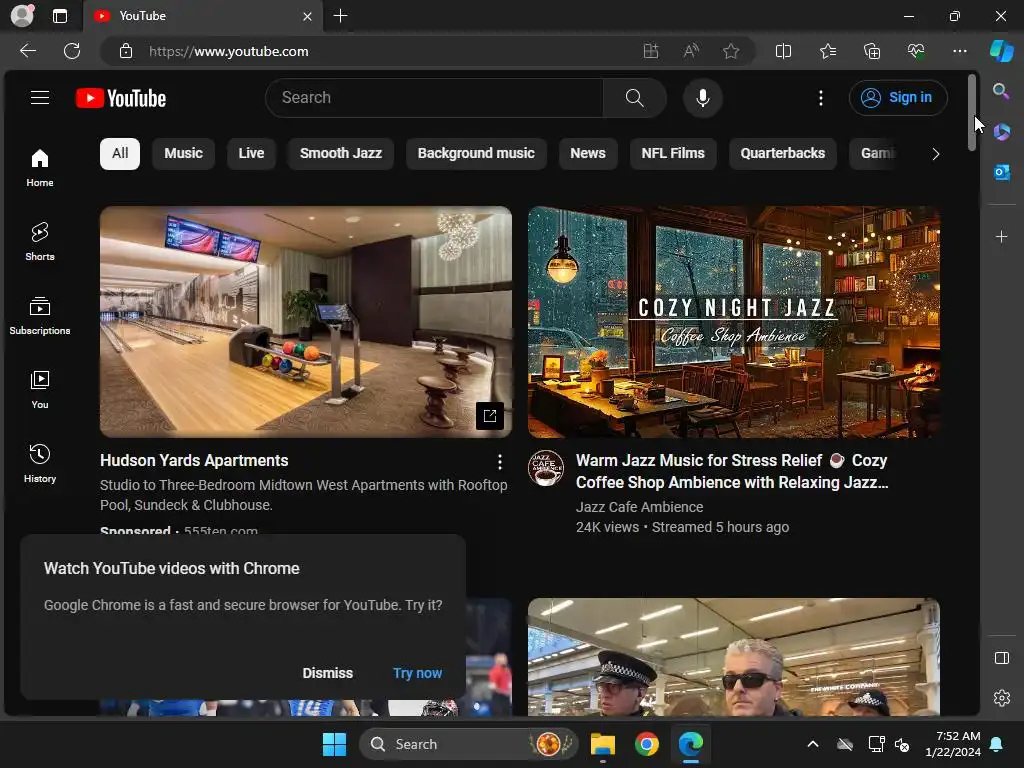1024x768 pixels.
Task: Show more filter chips with arrow
Action: click(x=935, y=154)
